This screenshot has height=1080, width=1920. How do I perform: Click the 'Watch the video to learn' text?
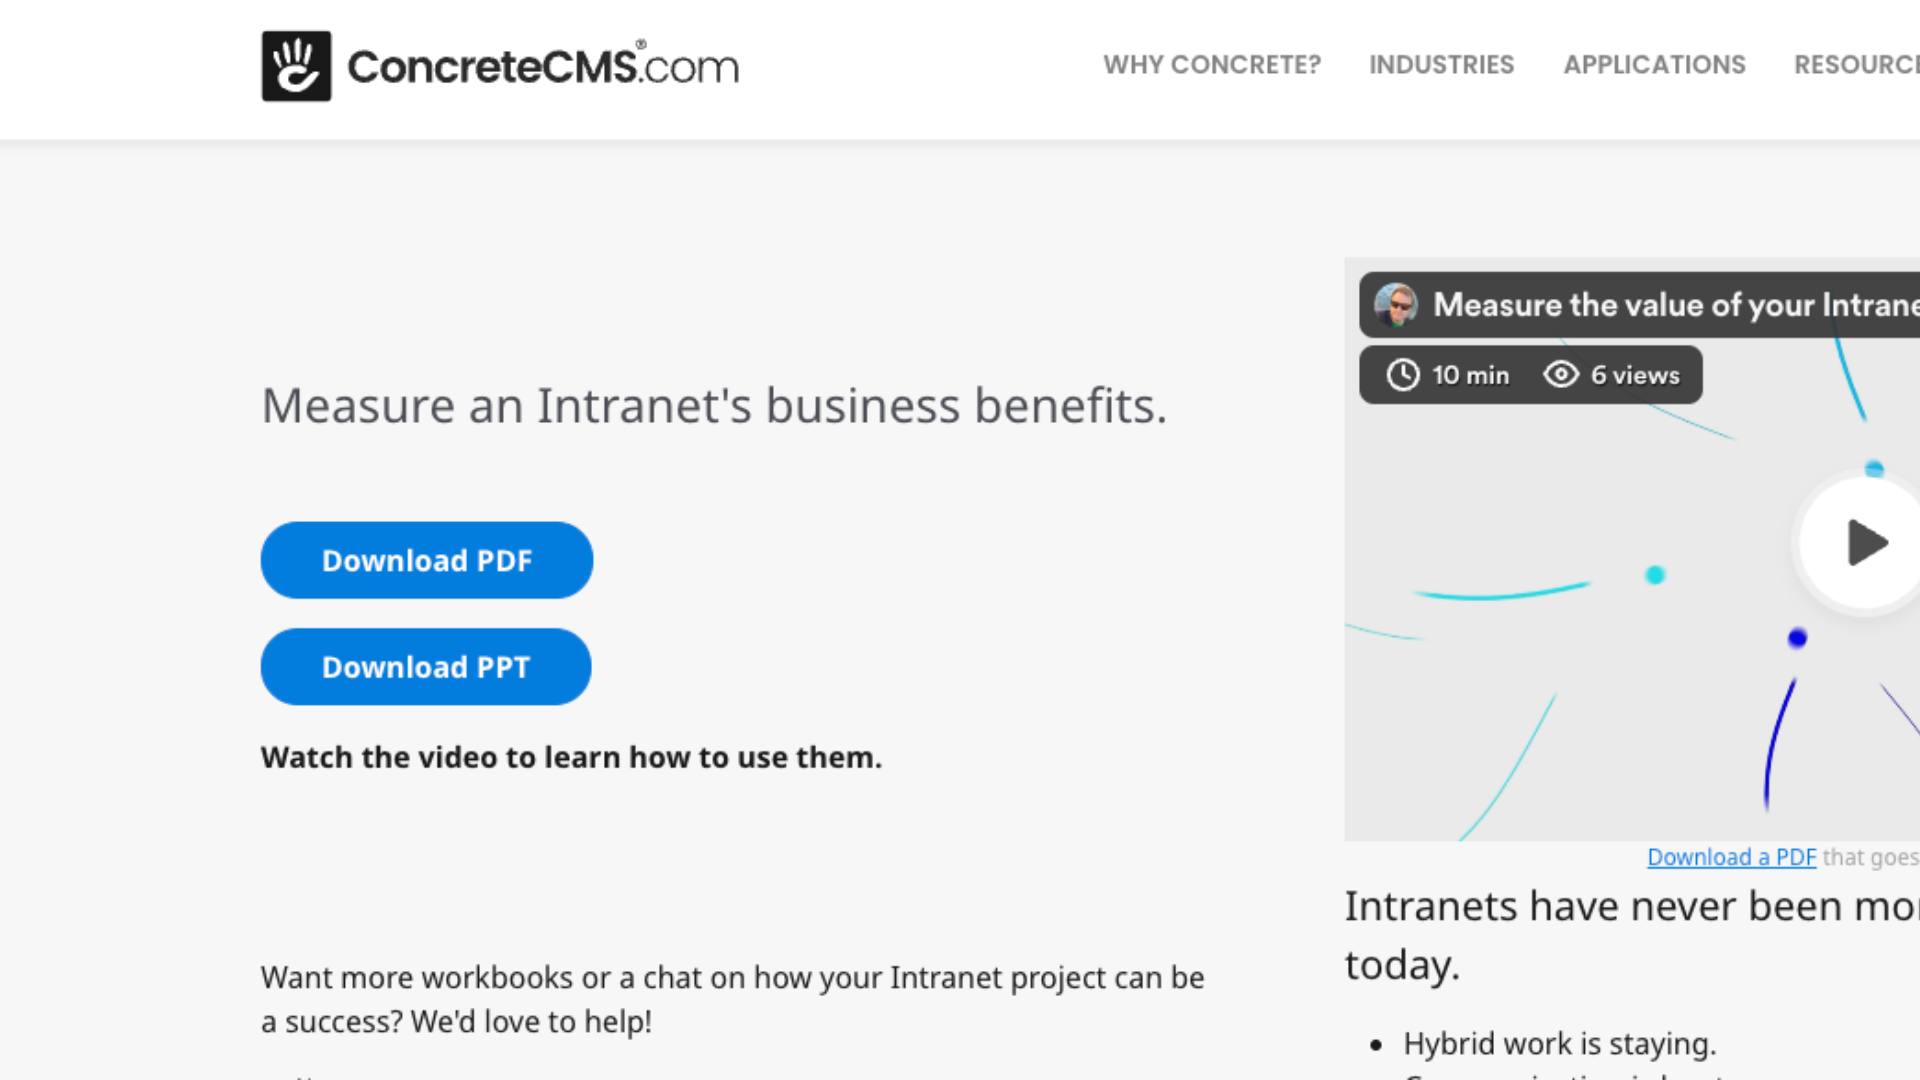pos(571,758)
